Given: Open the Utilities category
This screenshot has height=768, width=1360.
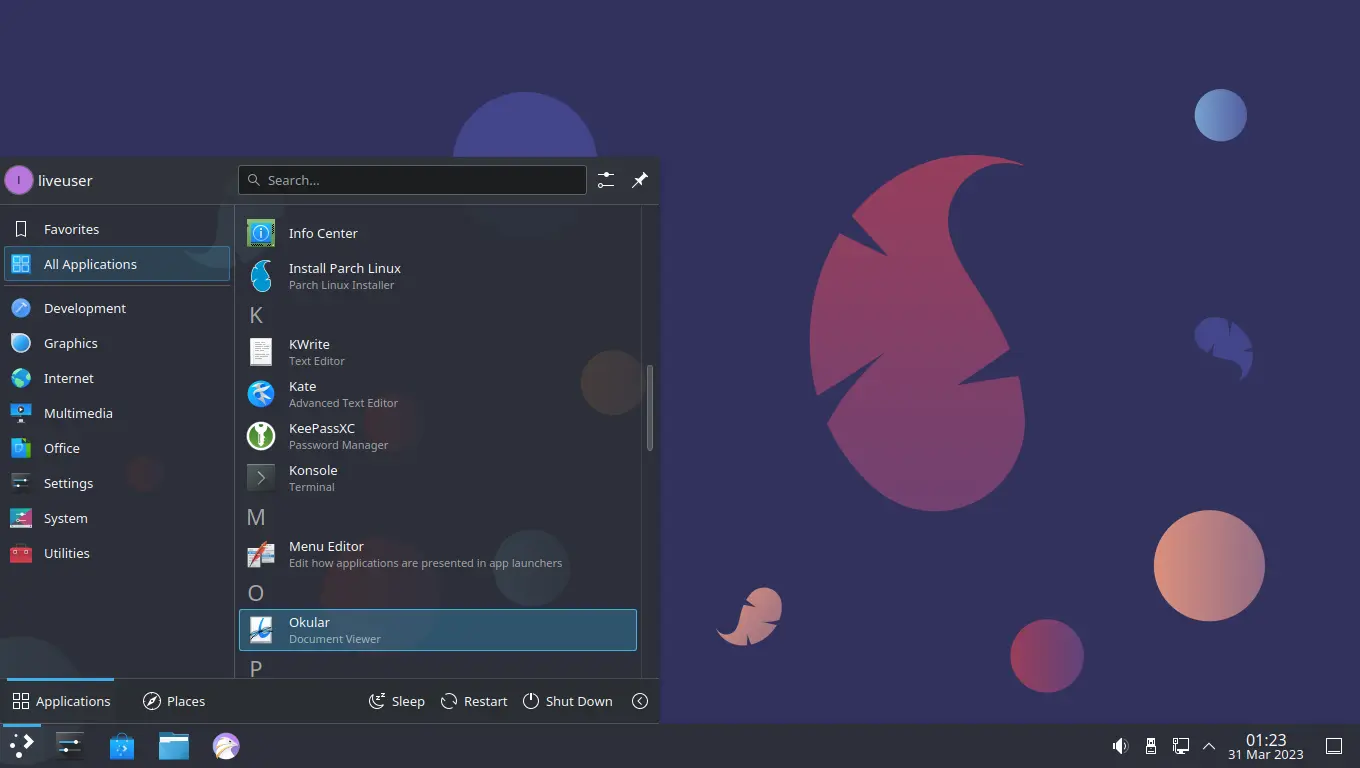Looking at the screenshot, I should [117, 553].
